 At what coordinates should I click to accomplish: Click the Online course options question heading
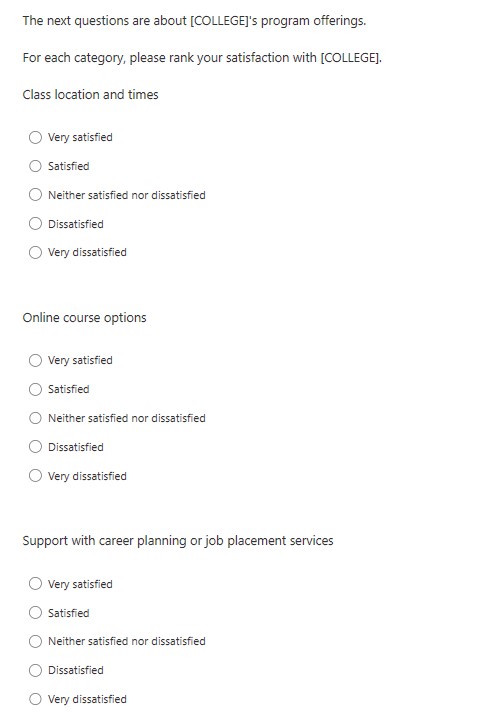84,318
